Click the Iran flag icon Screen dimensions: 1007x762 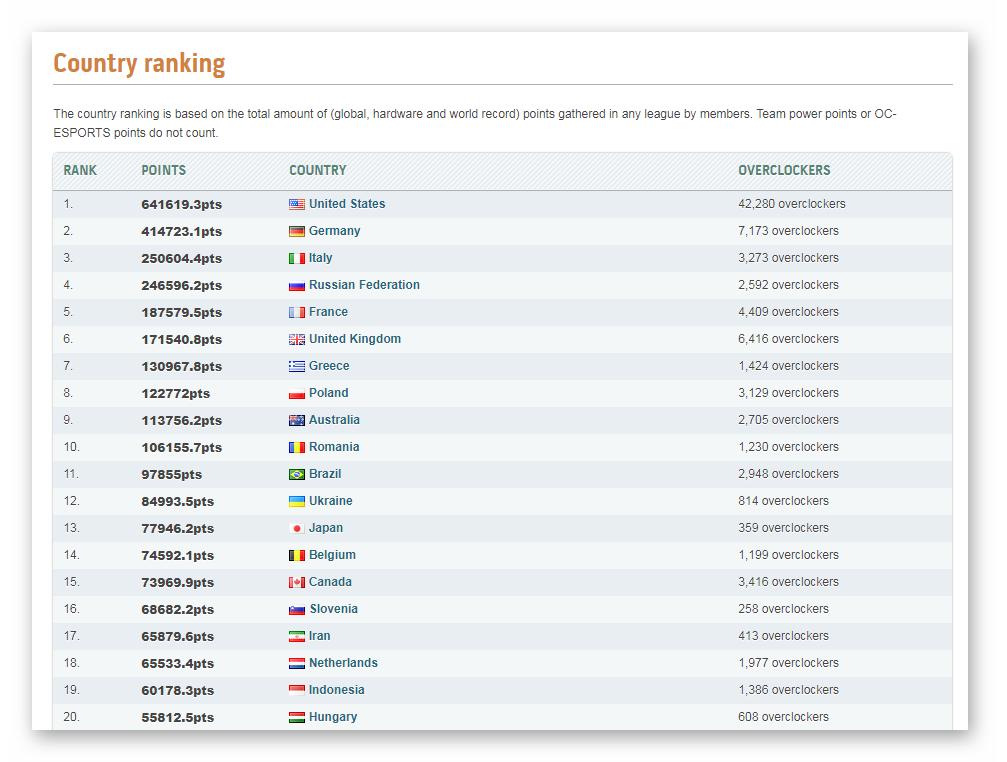pos(297,637)
